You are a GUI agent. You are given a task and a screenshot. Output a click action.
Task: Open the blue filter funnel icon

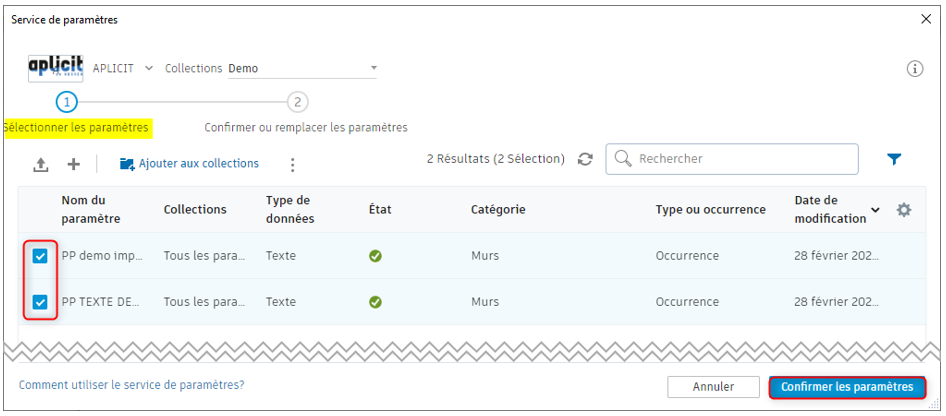tap(894, 159)
